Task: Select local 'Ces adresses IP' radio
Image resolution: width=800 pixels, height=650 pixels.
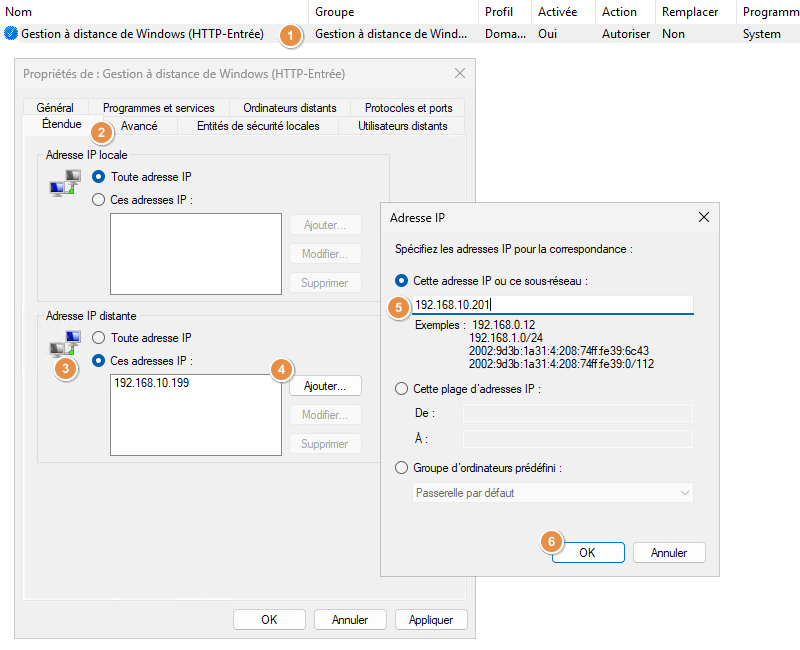Action: (x=98, y=199)
